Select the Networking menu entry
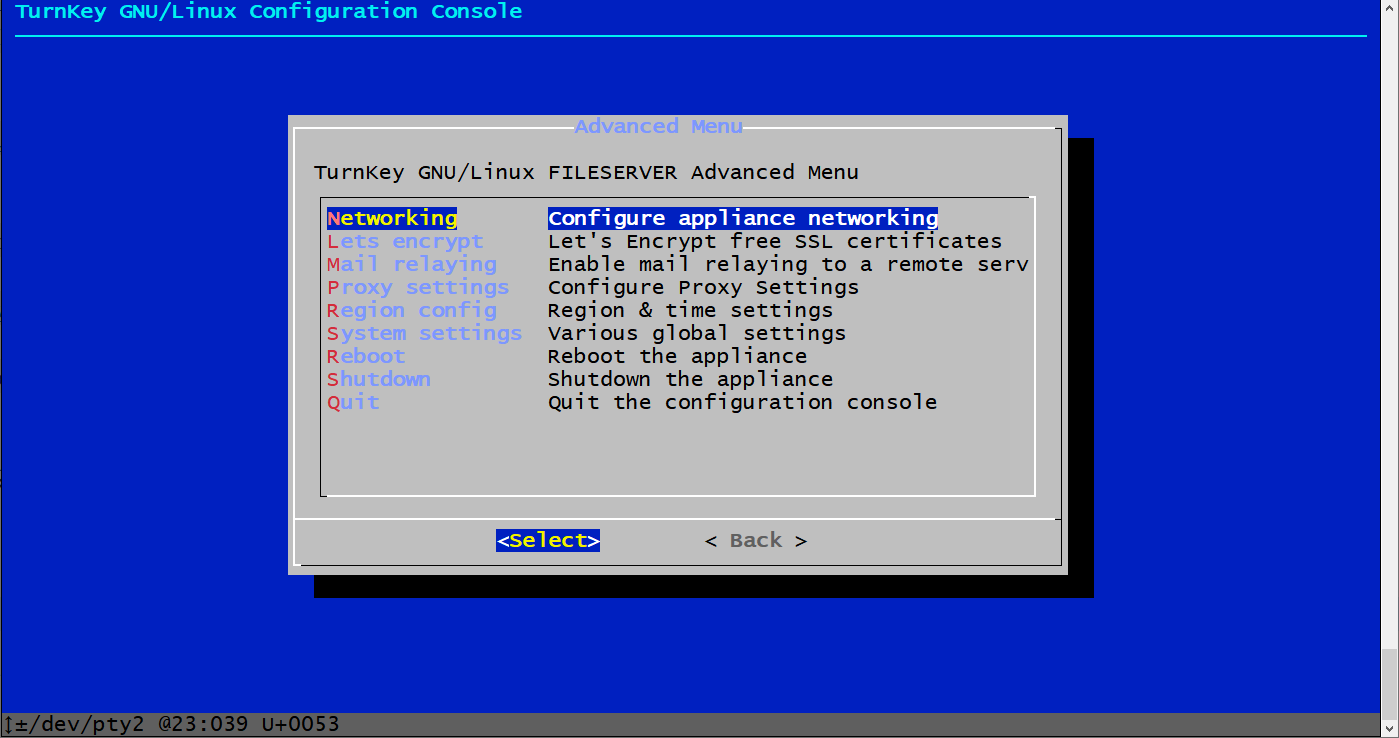Image resolution: width=1399 pixels, height=738 pixels. click(391, 217)
